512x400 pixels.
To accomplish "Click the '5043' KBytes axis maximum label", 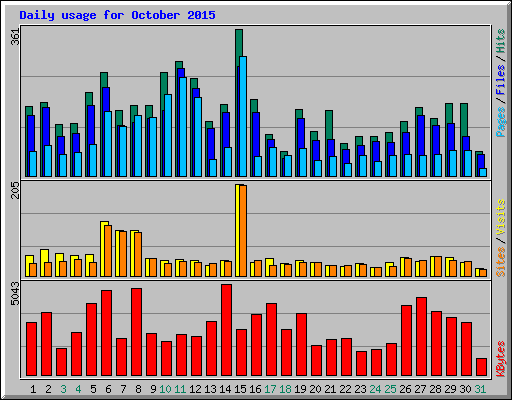I will point(15,294).
